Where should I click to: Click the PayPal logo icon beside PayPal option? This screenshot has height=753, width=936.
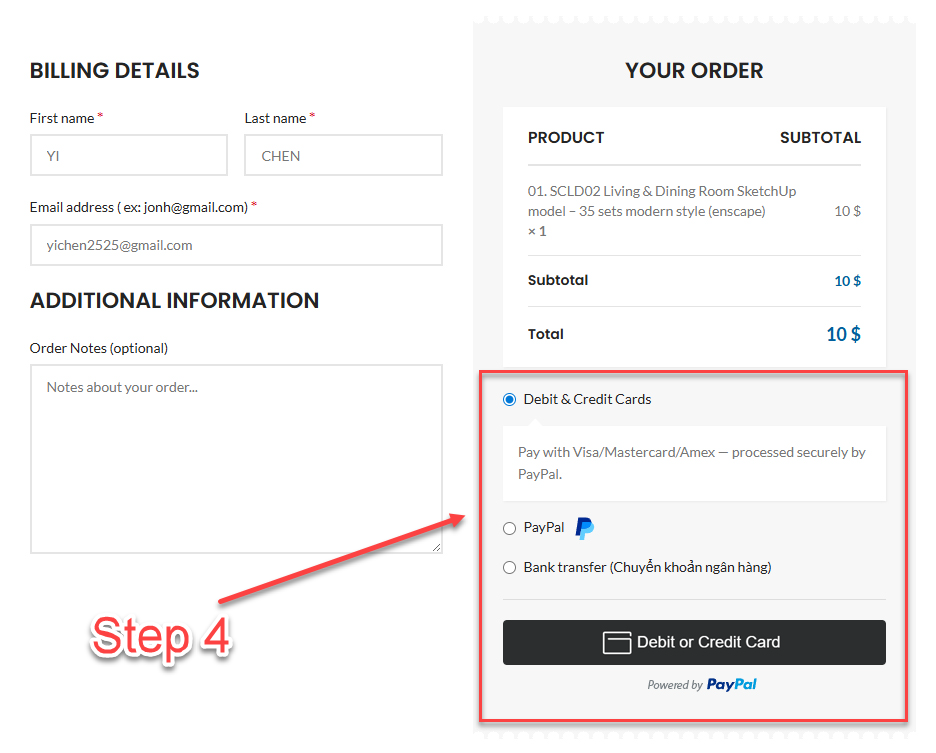[584, 528]
